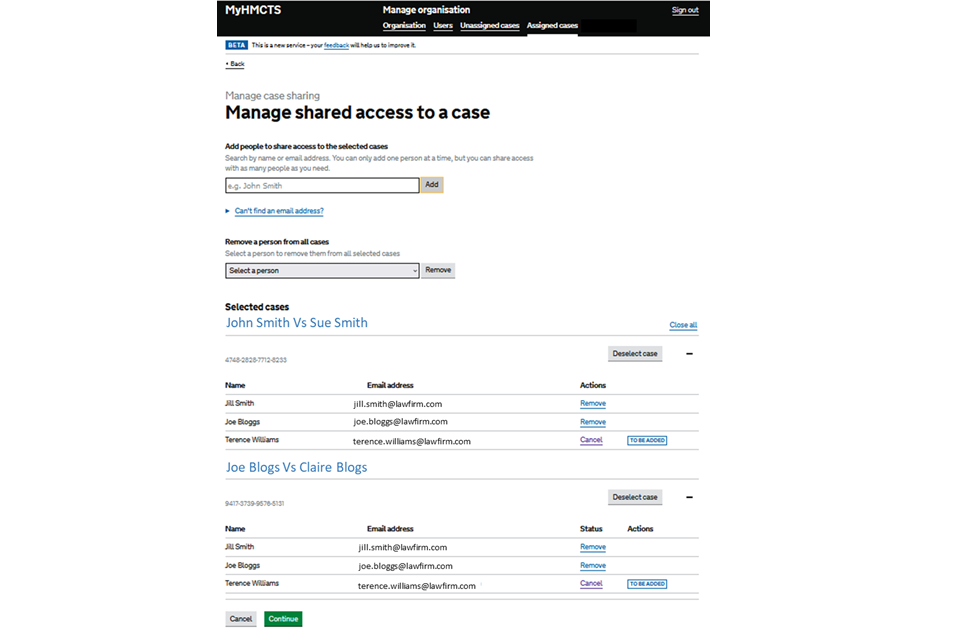Open the Select a person dropdown
The image size is (960, 640).
(x=322, y=270)
